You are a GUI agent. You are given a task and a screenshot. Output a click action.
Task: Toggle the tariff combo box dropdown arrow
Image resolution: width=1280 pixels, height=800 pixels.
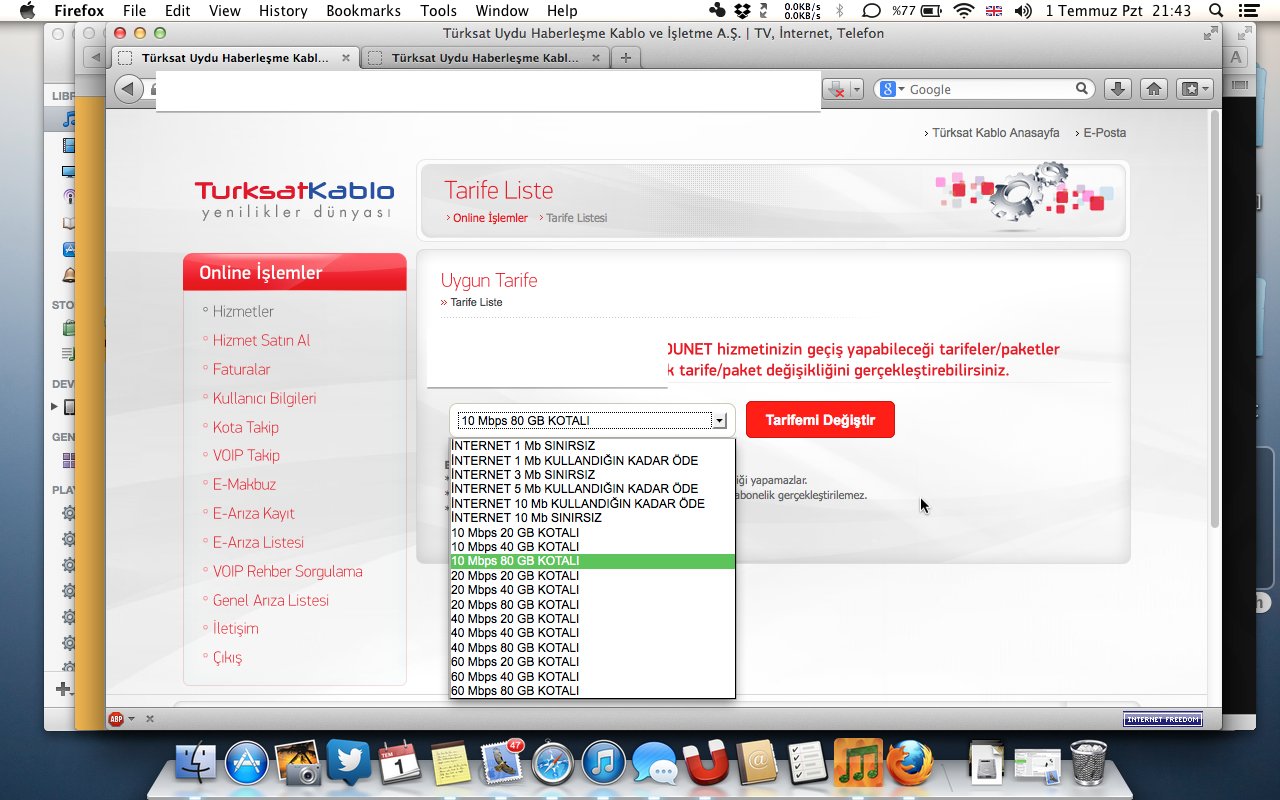click(x=719, y=421)
